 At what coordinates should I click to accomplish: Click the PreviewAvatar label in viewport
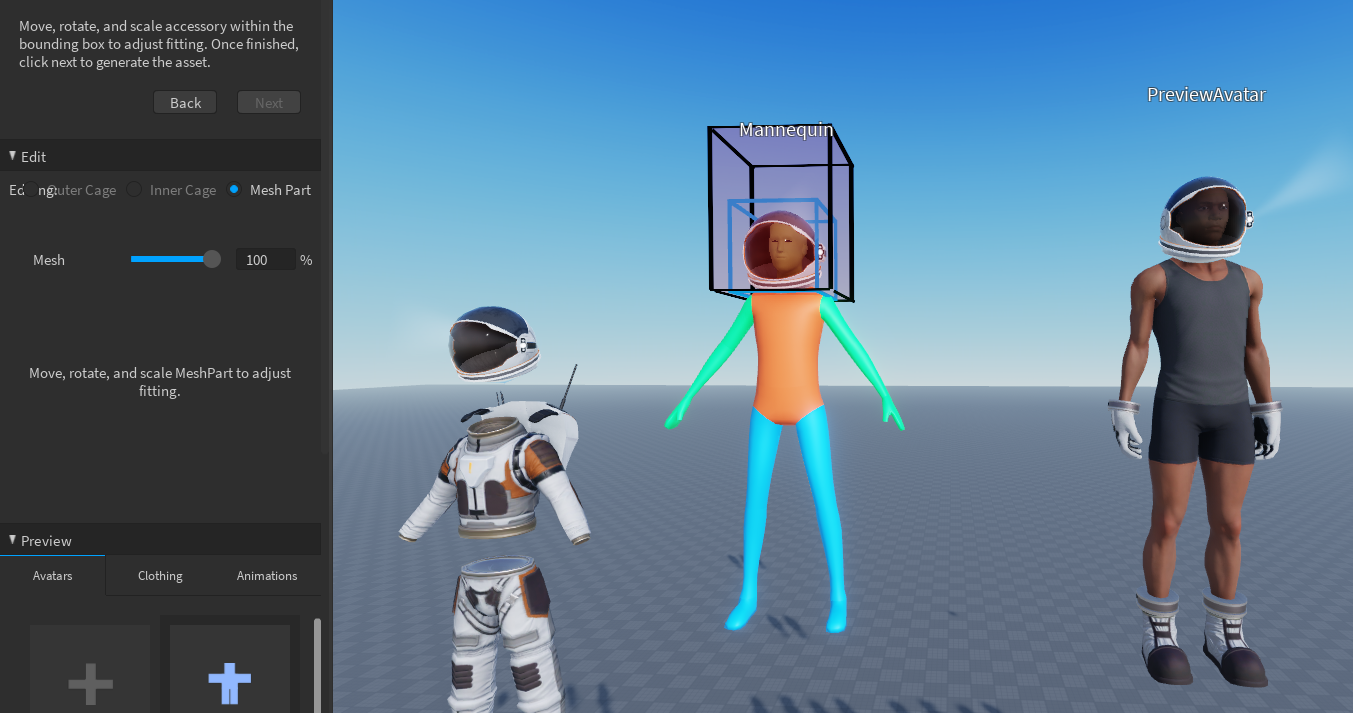click(1206, 95)
